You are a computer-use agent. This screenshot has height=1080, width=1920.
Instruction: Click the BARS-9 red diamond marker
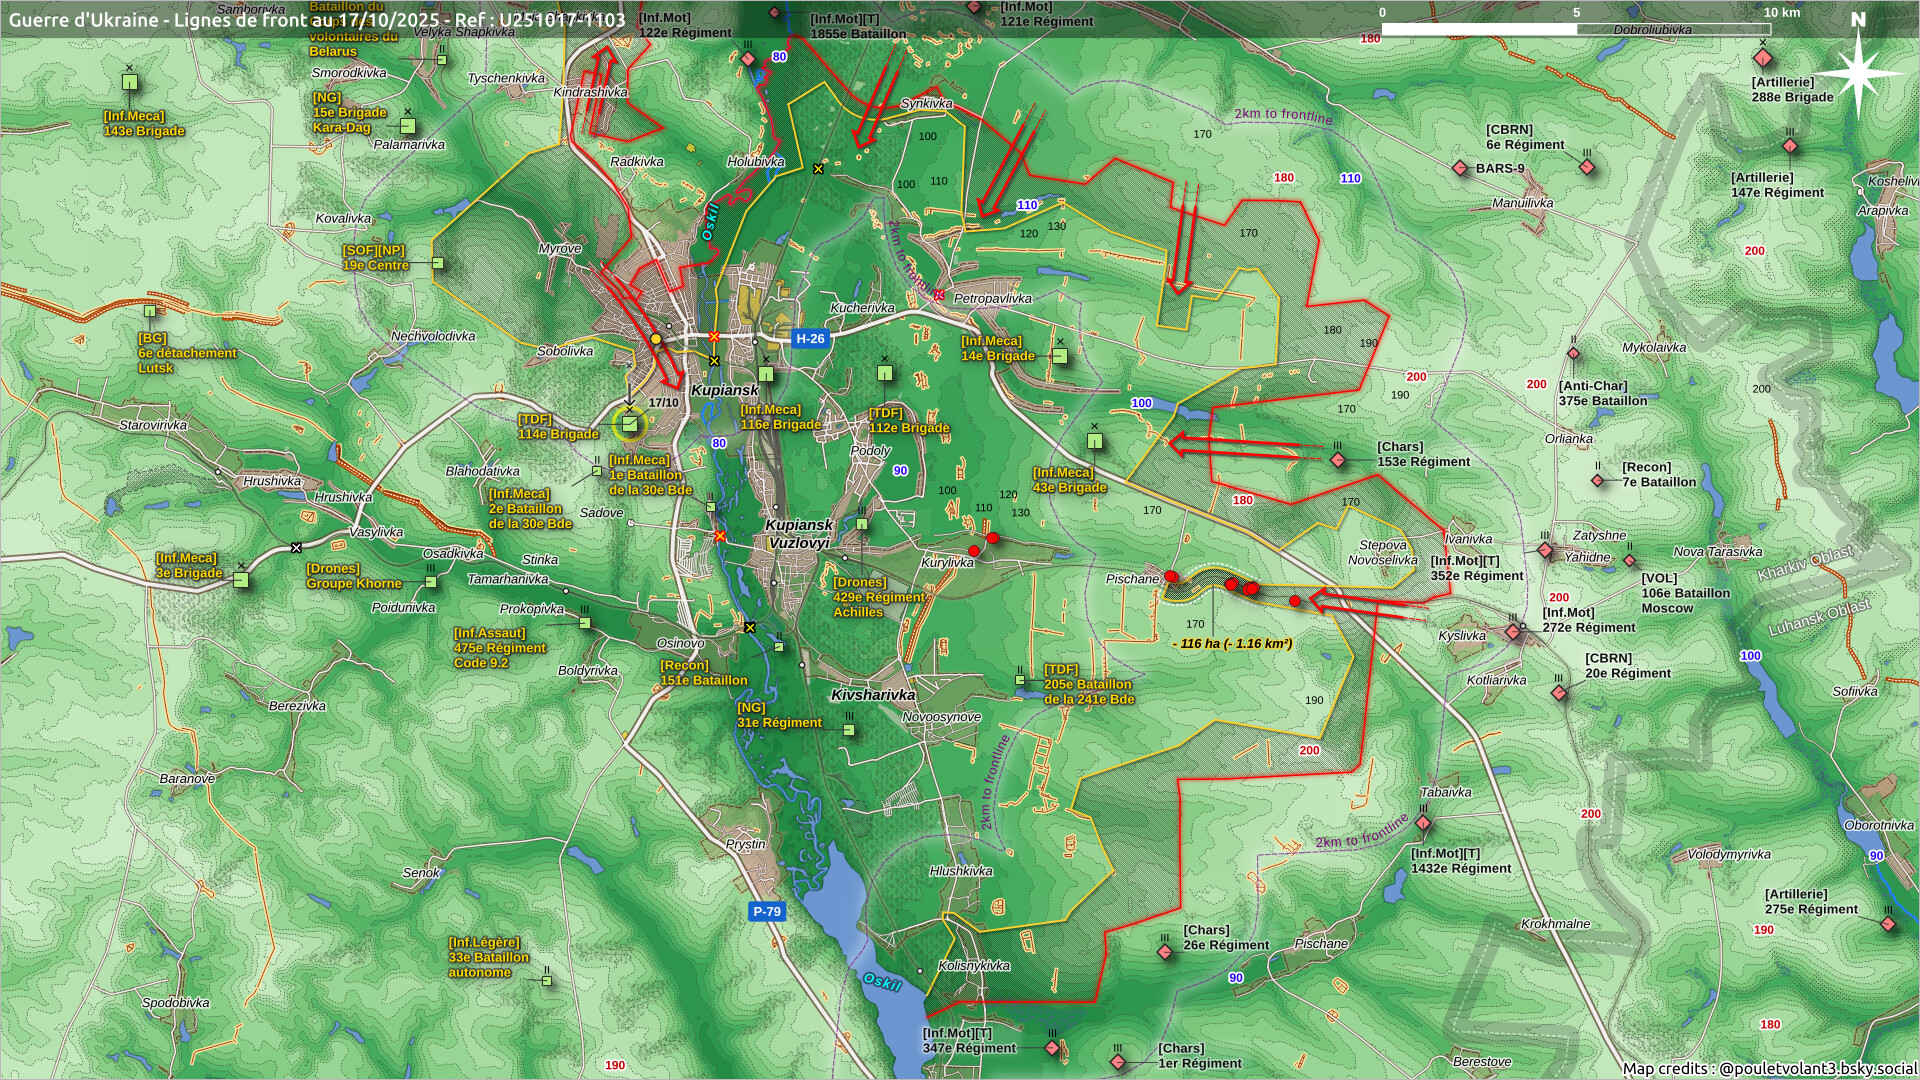click(1460, 168)
